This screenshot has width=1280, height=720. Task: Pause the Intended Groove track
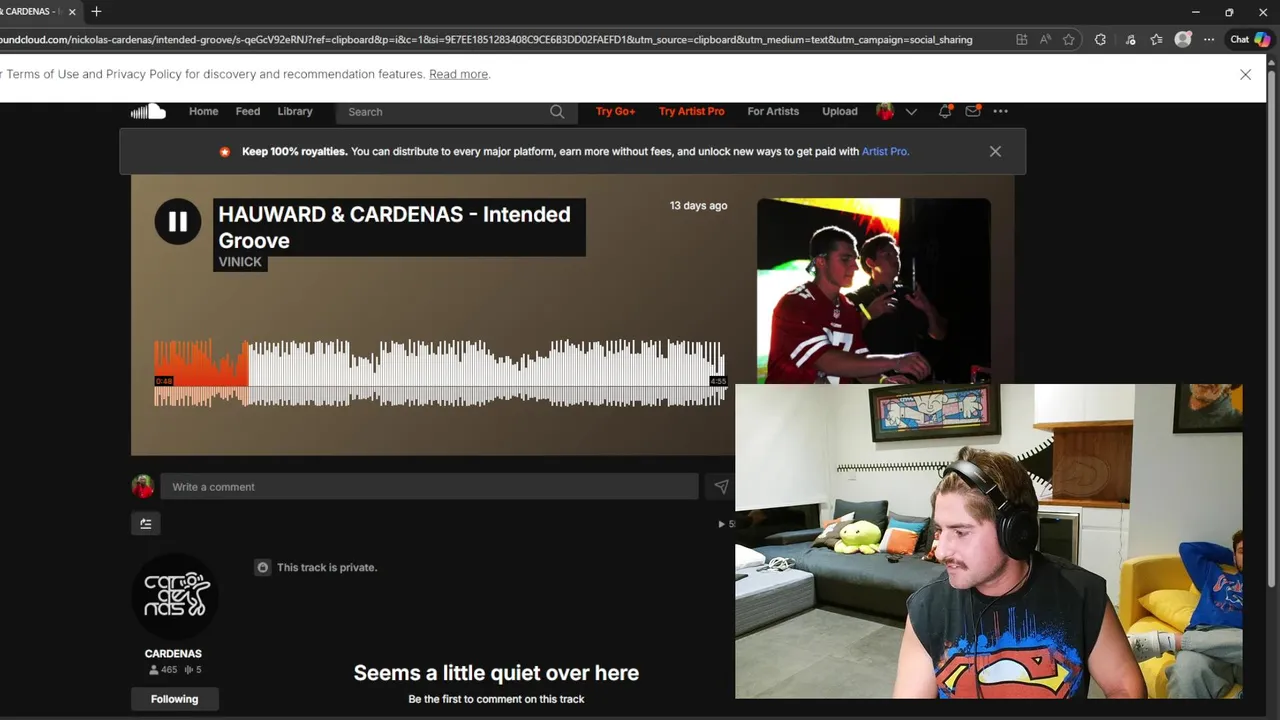tap(178, 222)
